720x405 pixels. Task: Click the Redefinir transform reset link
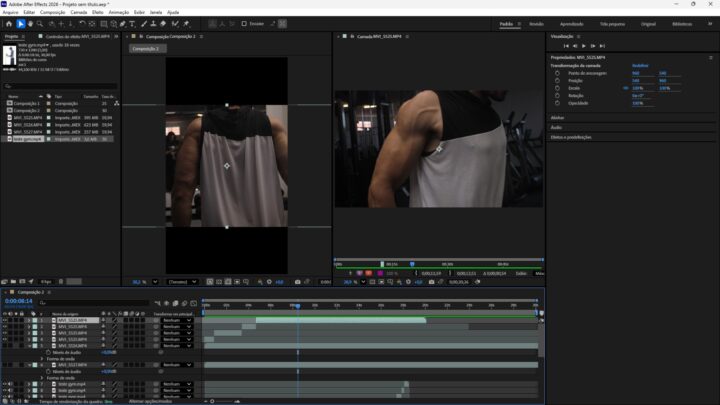[640, 66]
